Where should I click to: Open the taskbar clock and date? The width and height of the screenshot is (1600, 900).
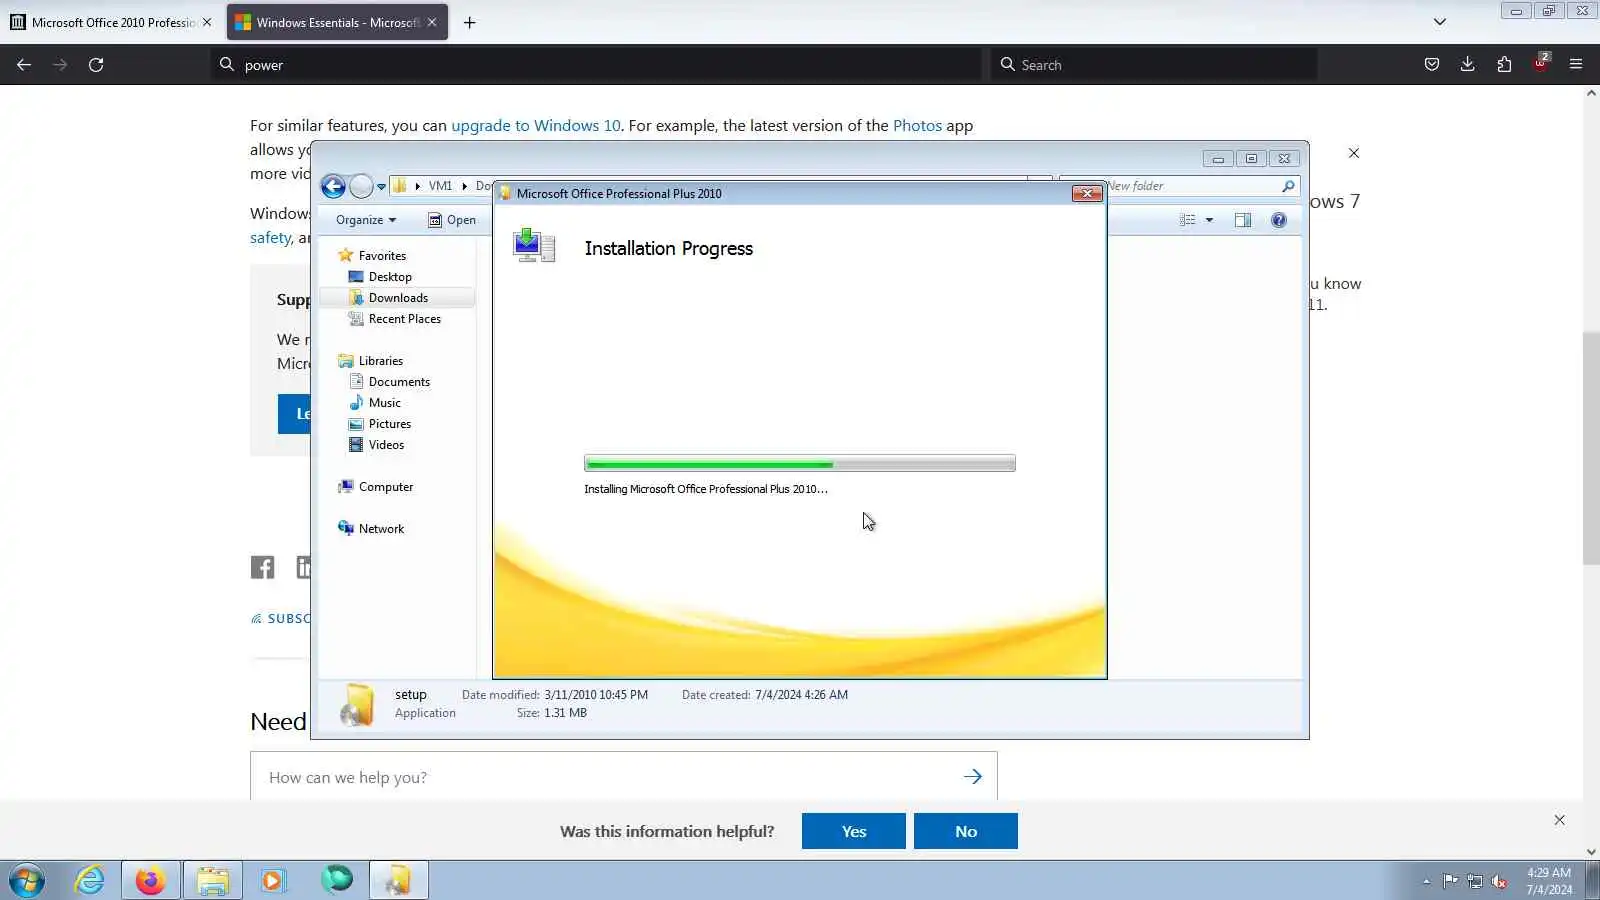point(1549,881)
